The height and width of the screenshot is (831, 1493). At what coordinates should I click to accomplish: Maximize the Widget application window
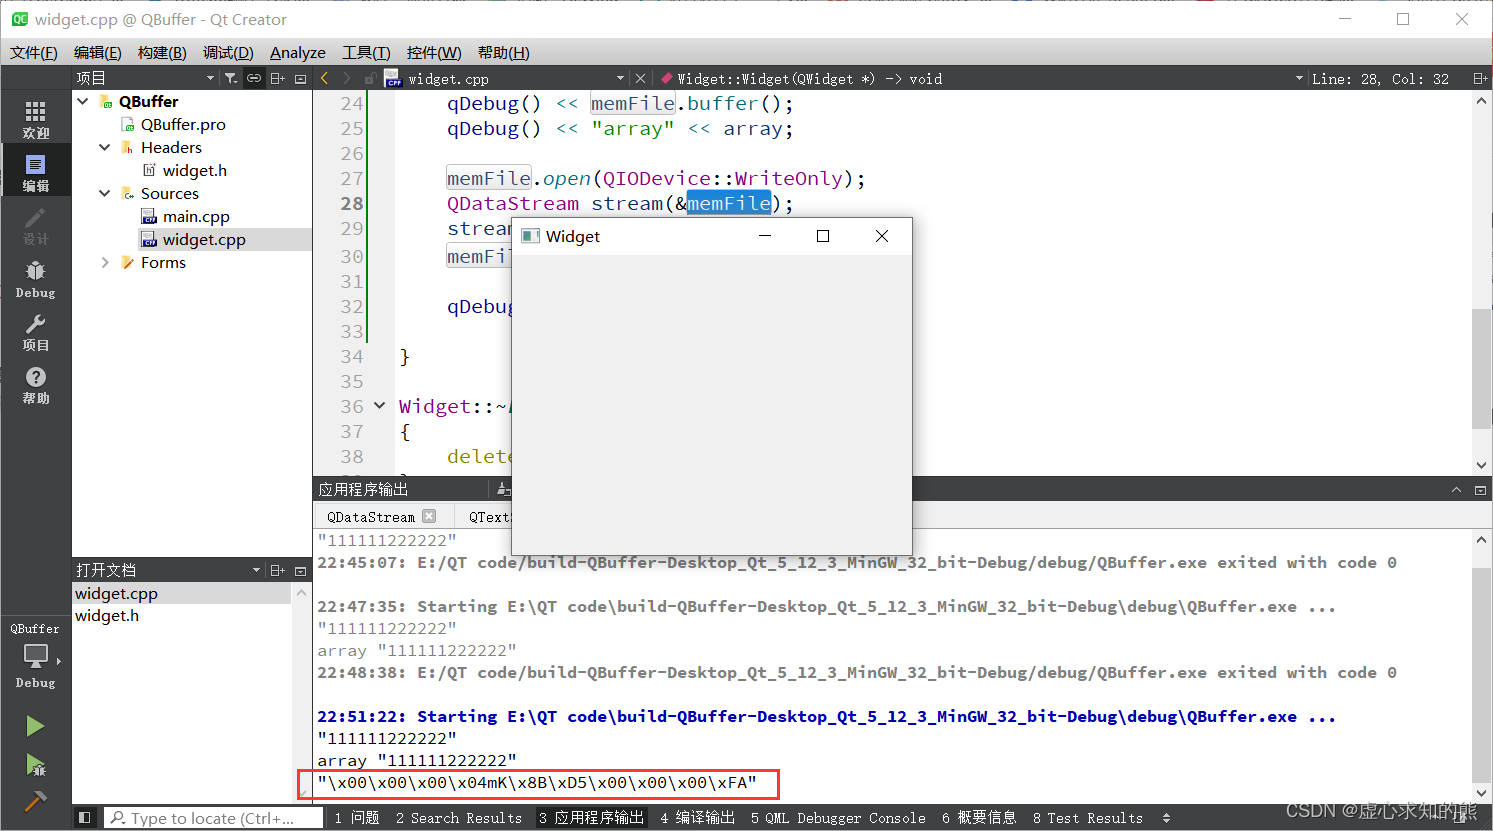click(x=823, y=236)
